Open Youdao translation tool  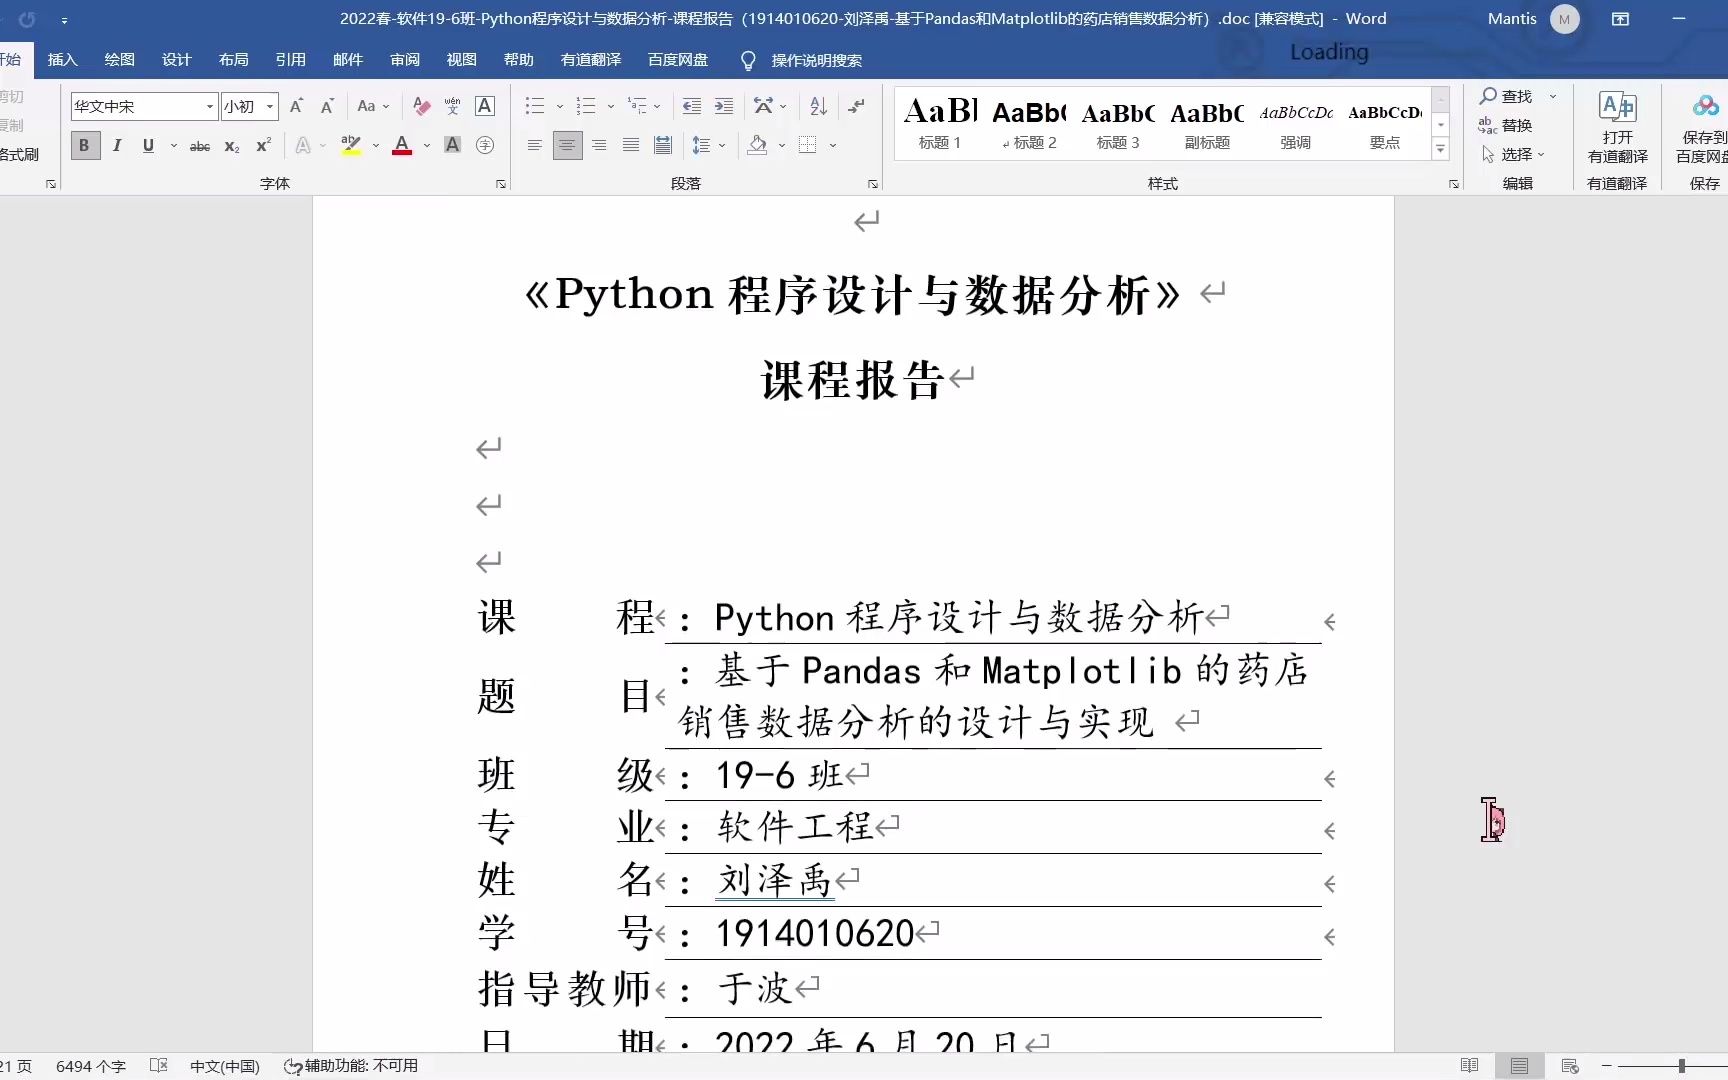1617,129
